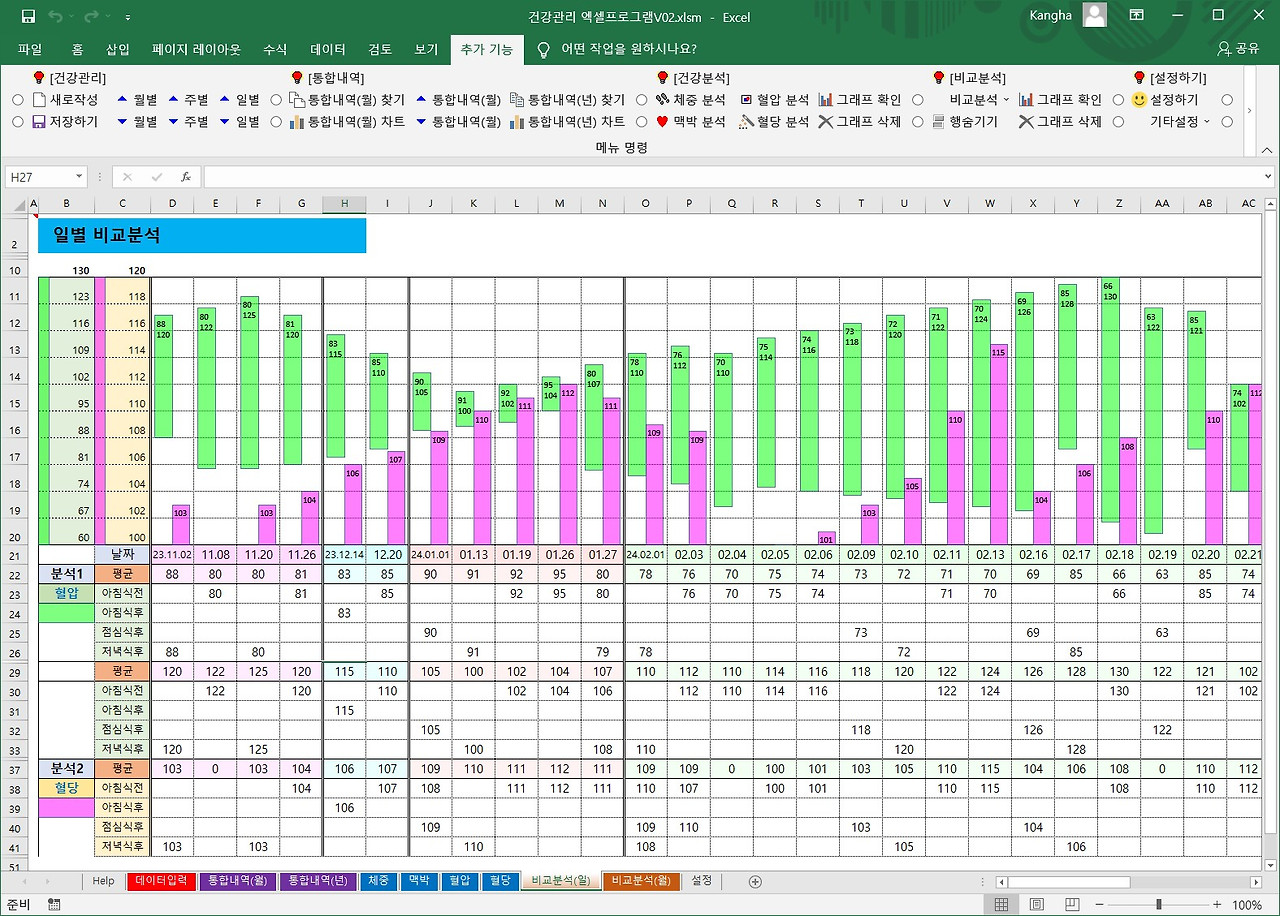
Task: Select the radio circle left of 저장하기
Action: coord(18,122)
